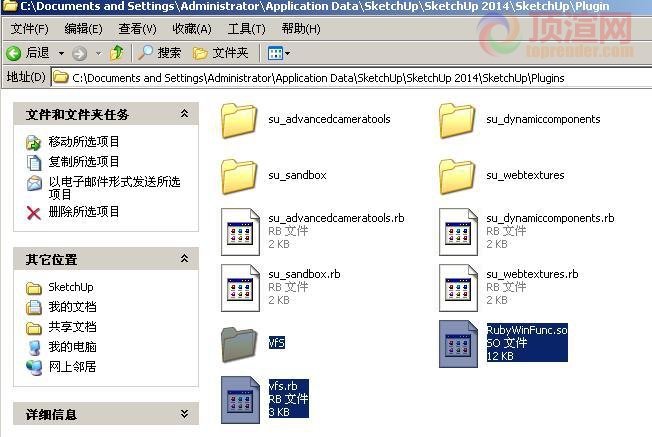Open the 编辑(E) menu
The image size is (652, 437).
point(83,29)
